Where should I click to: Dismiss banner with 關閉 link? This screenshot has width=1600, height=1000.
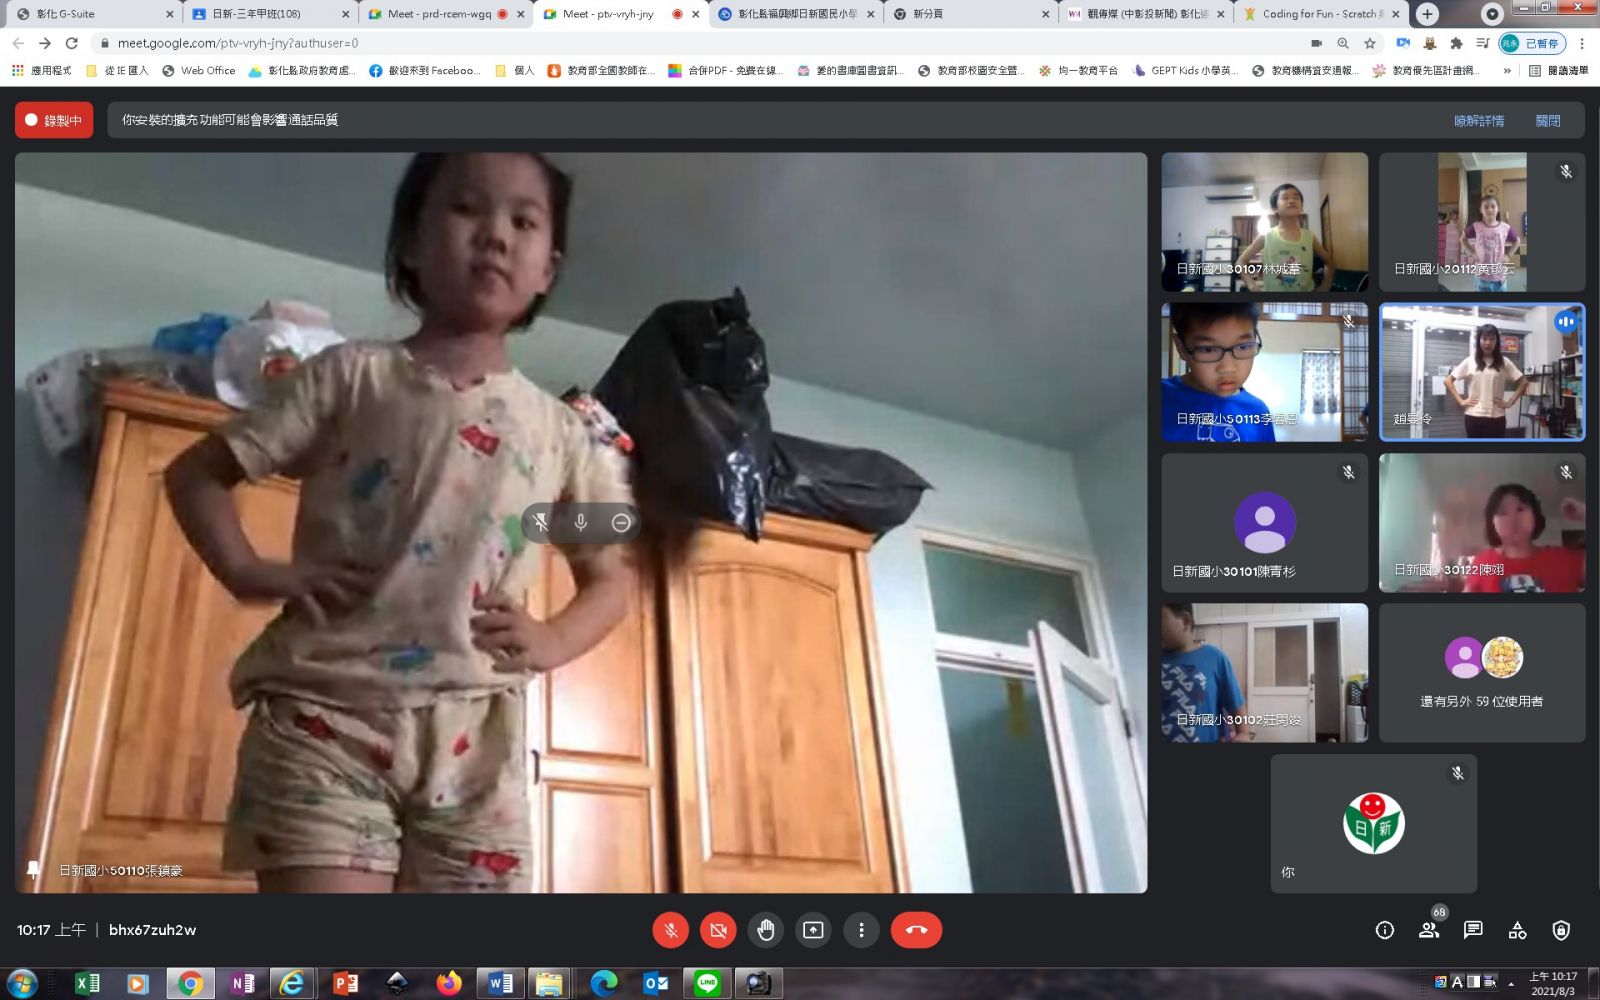coord(1548,120)
